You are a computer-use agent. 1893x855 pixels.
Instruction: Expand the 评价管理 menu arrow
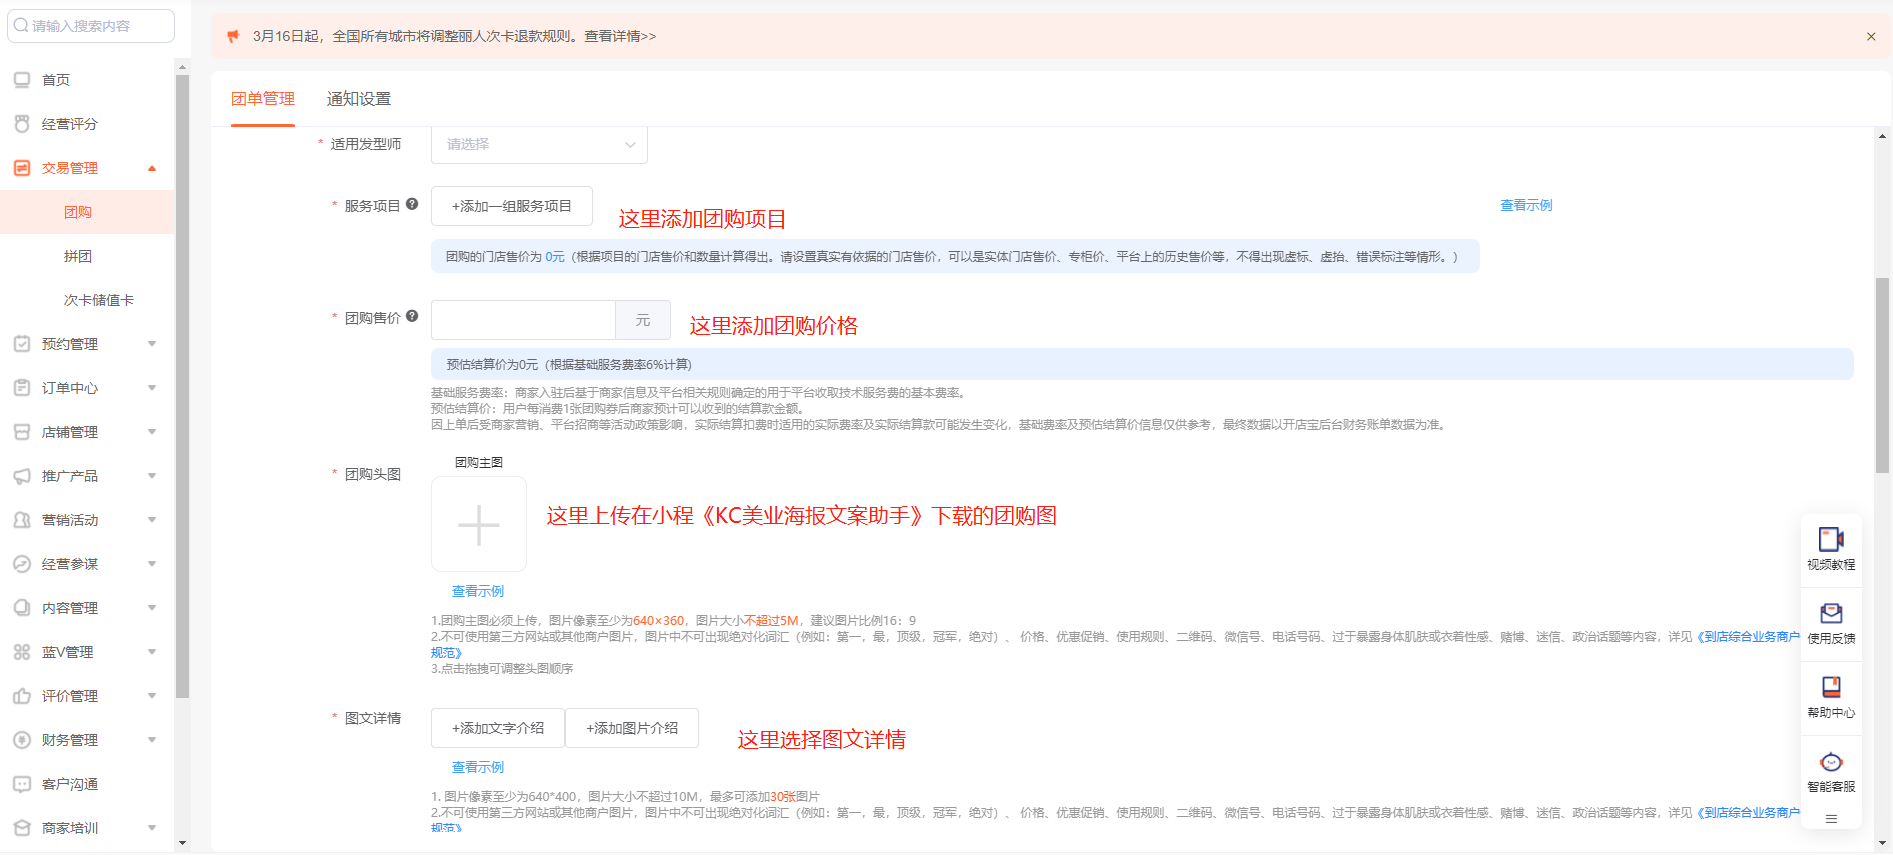[x=152, y=696]
